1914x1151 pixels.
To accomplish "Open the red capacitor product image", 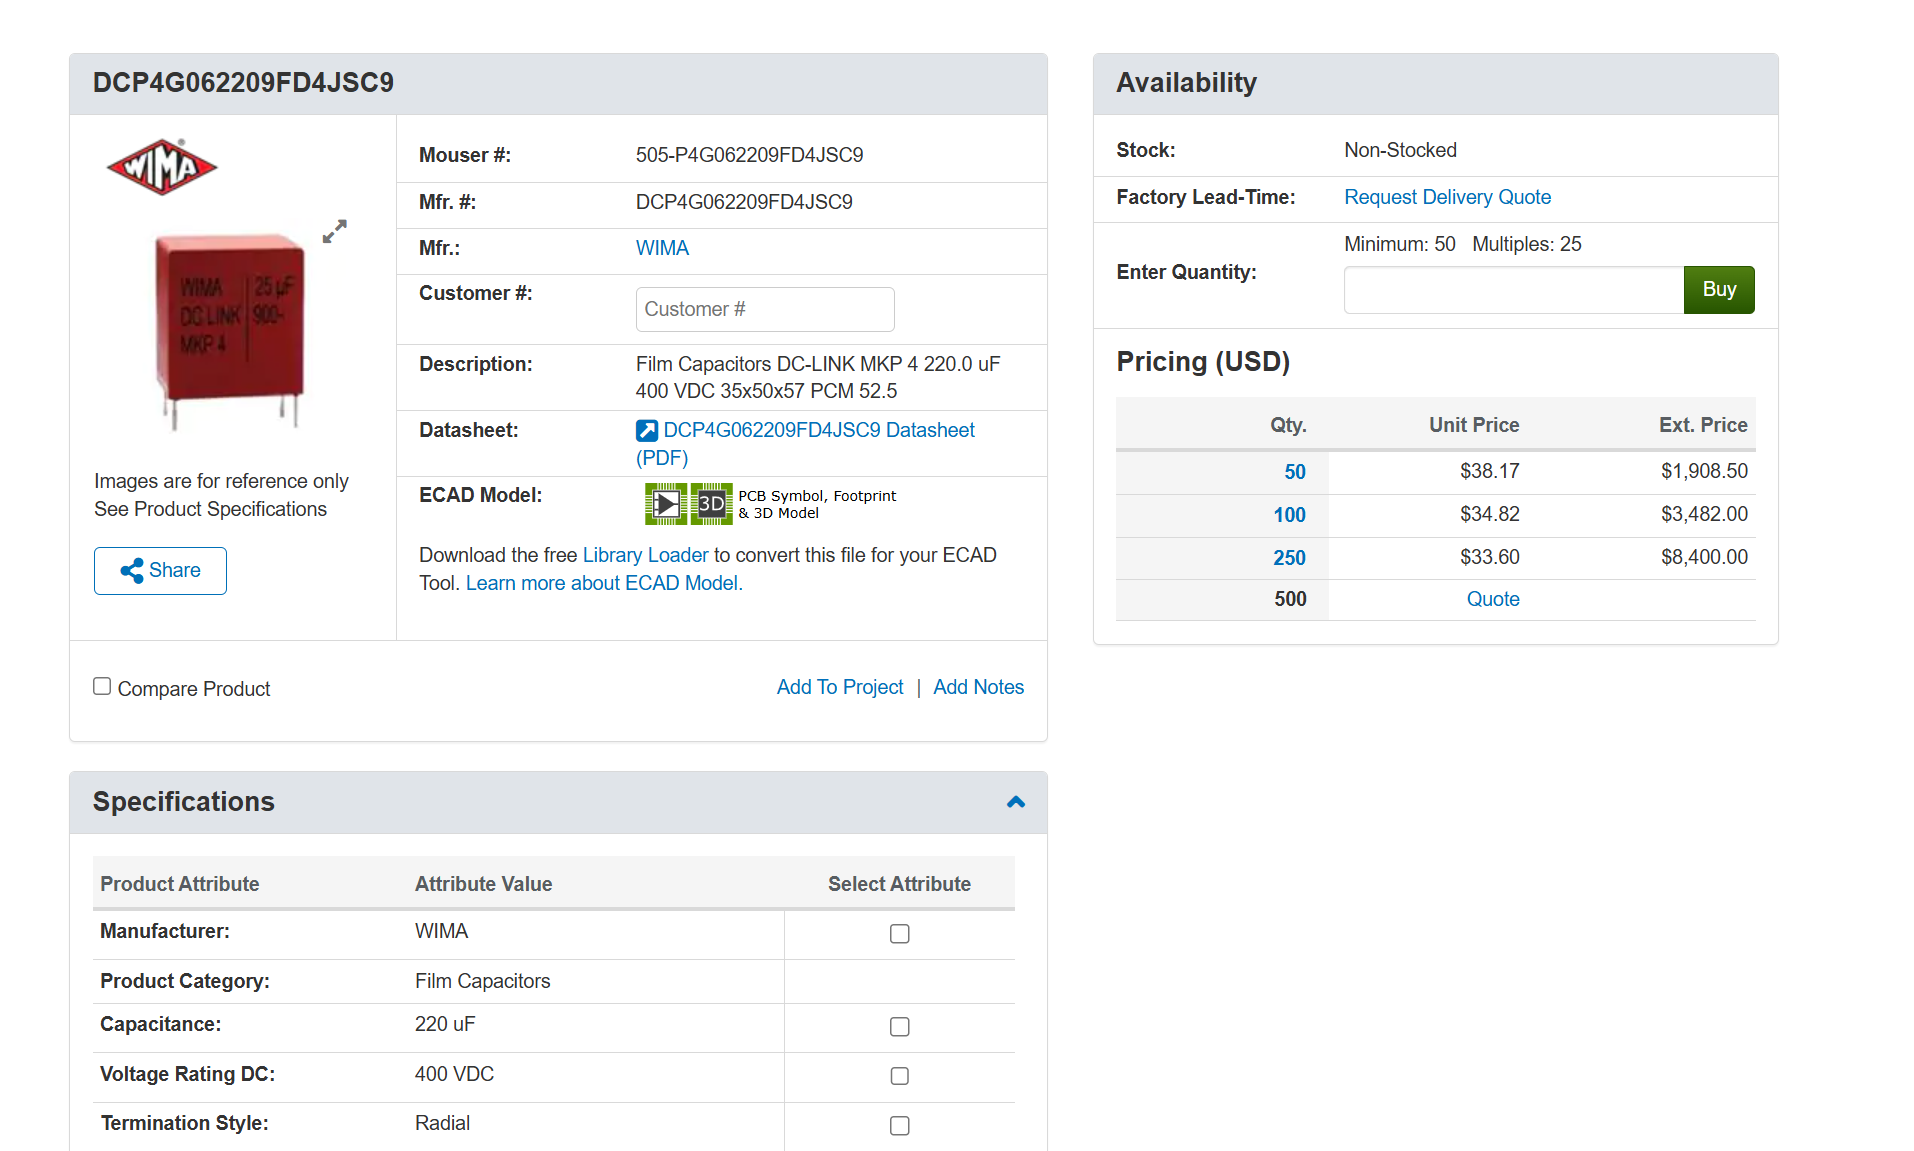I will [x=230, y=330].
